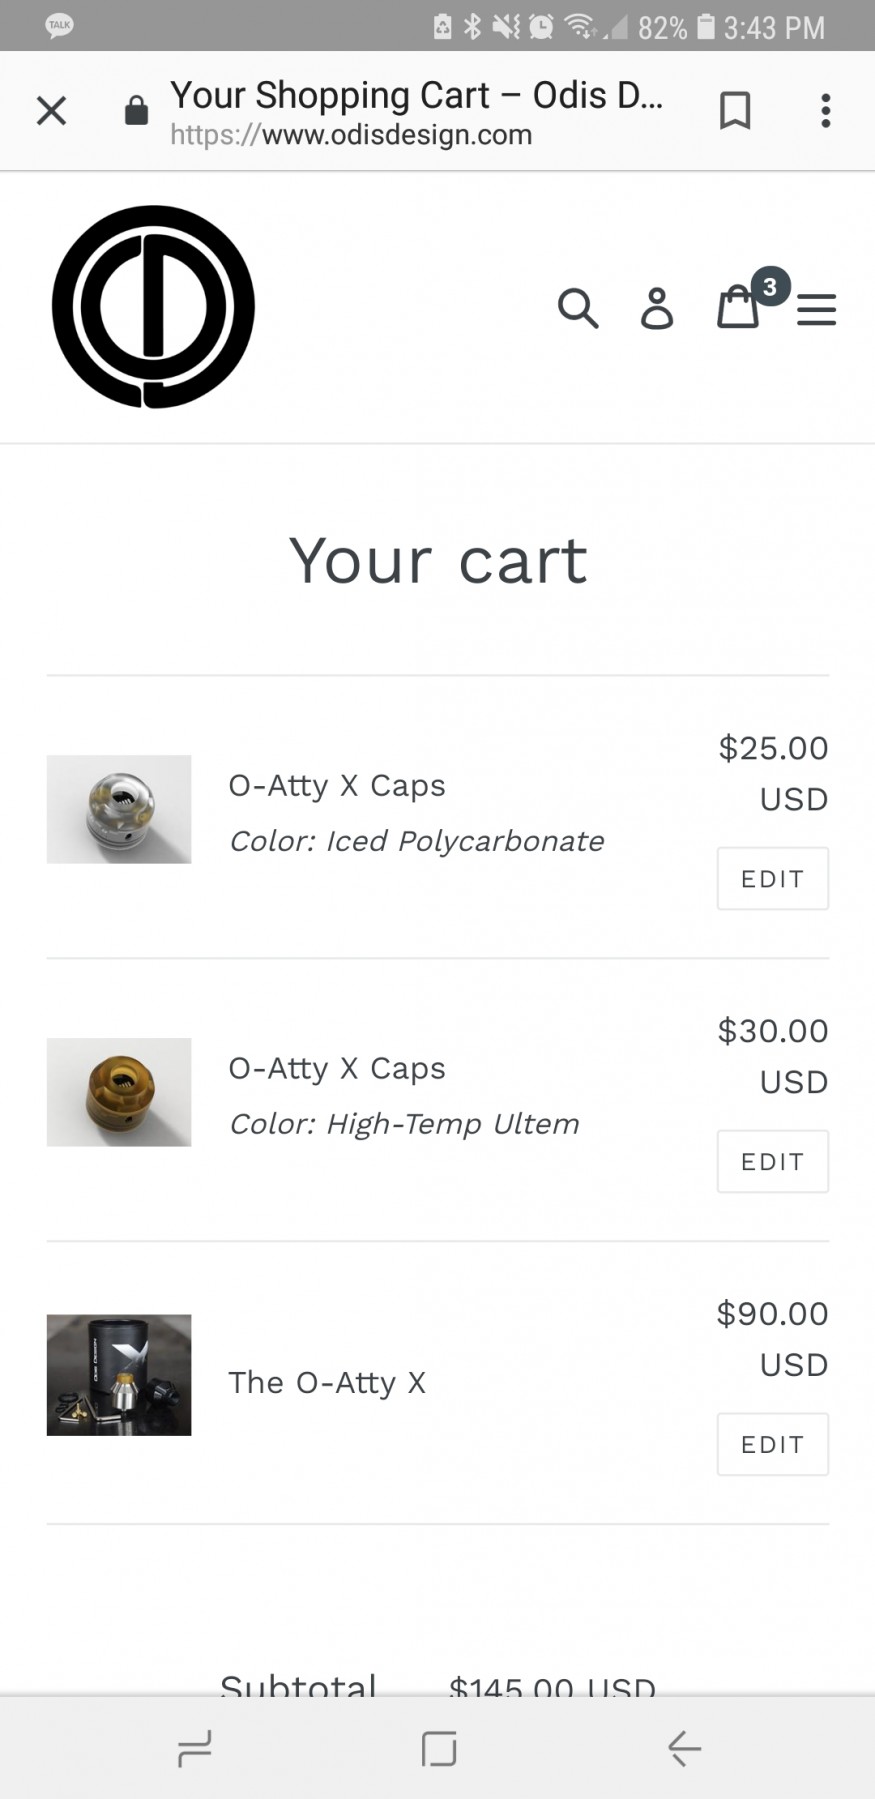Image resolution: width=875 pixels, height=1799 pixels.
Task: Open The O-Atty X product link
Action: point(327,1382)
